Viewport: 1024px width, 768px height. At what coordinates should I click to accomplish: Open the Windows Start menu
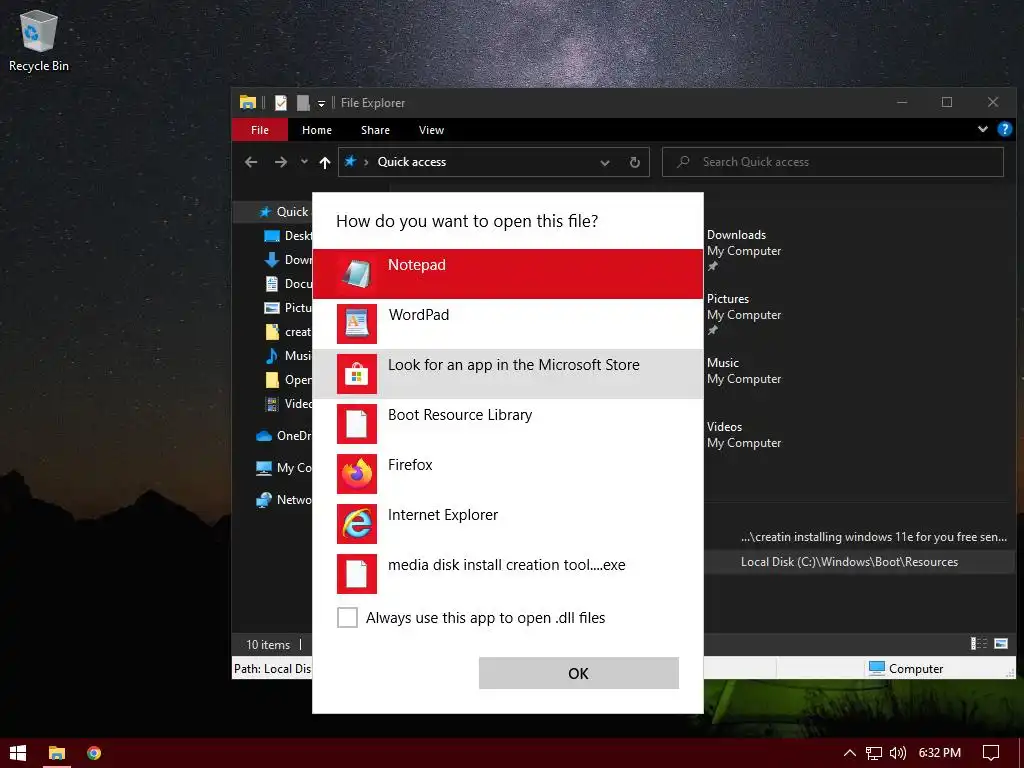(18, 753)
